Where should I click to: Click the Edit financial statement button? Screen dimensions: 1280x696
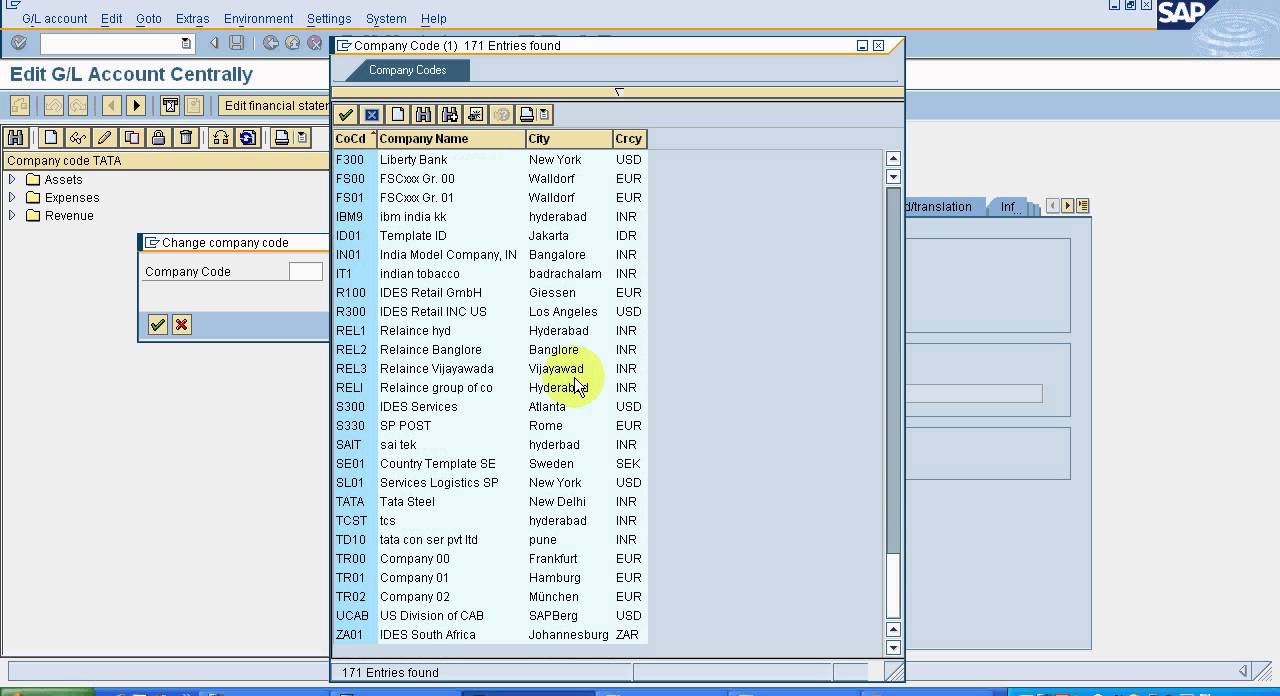click(x=275, y=105)
